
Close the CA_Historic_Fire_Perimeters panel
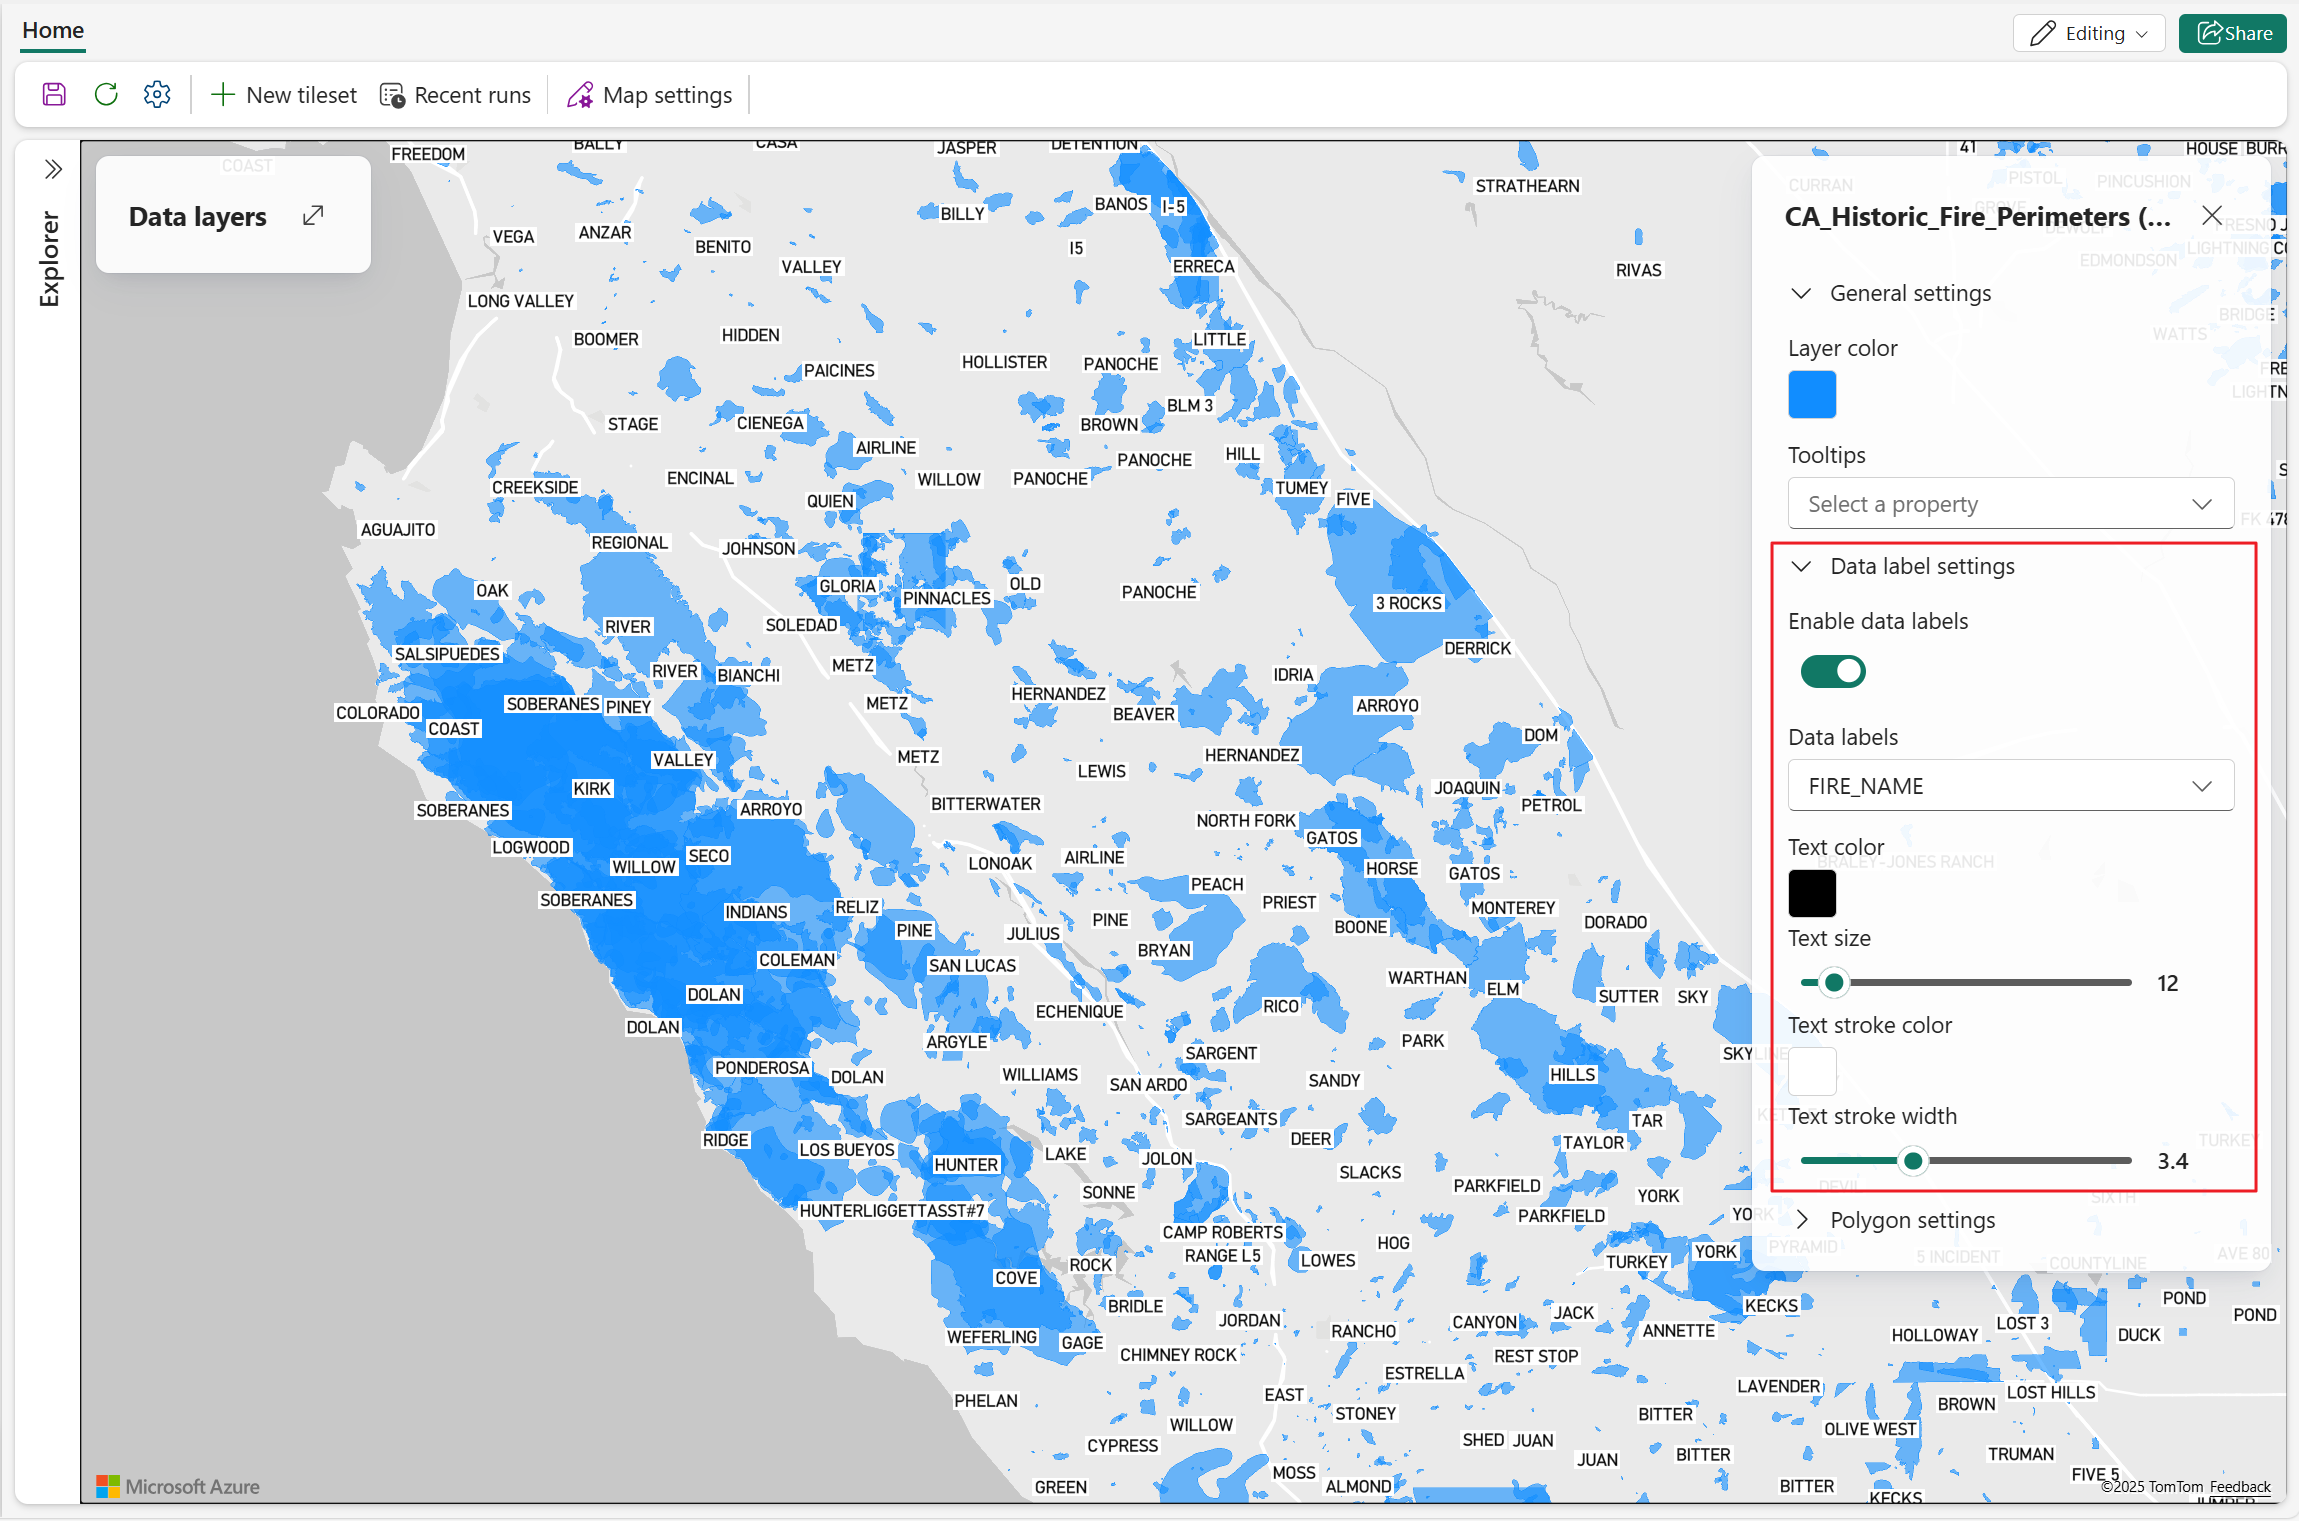click(2211, 216)
